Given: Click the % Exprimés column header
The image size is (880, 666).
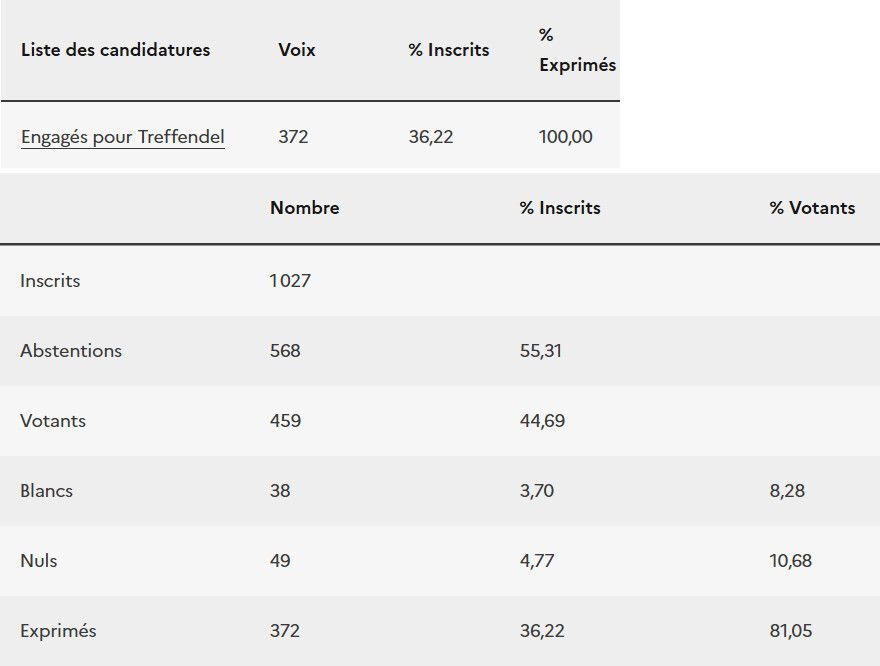Looking at the screenshot, I should 577,50.
